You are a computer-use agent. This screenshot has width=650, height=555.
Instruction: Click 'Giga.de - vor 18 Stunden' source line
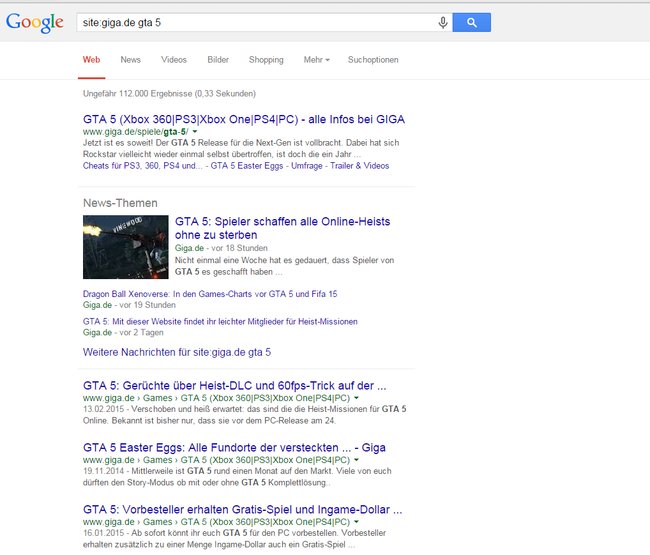coord(221,248)
